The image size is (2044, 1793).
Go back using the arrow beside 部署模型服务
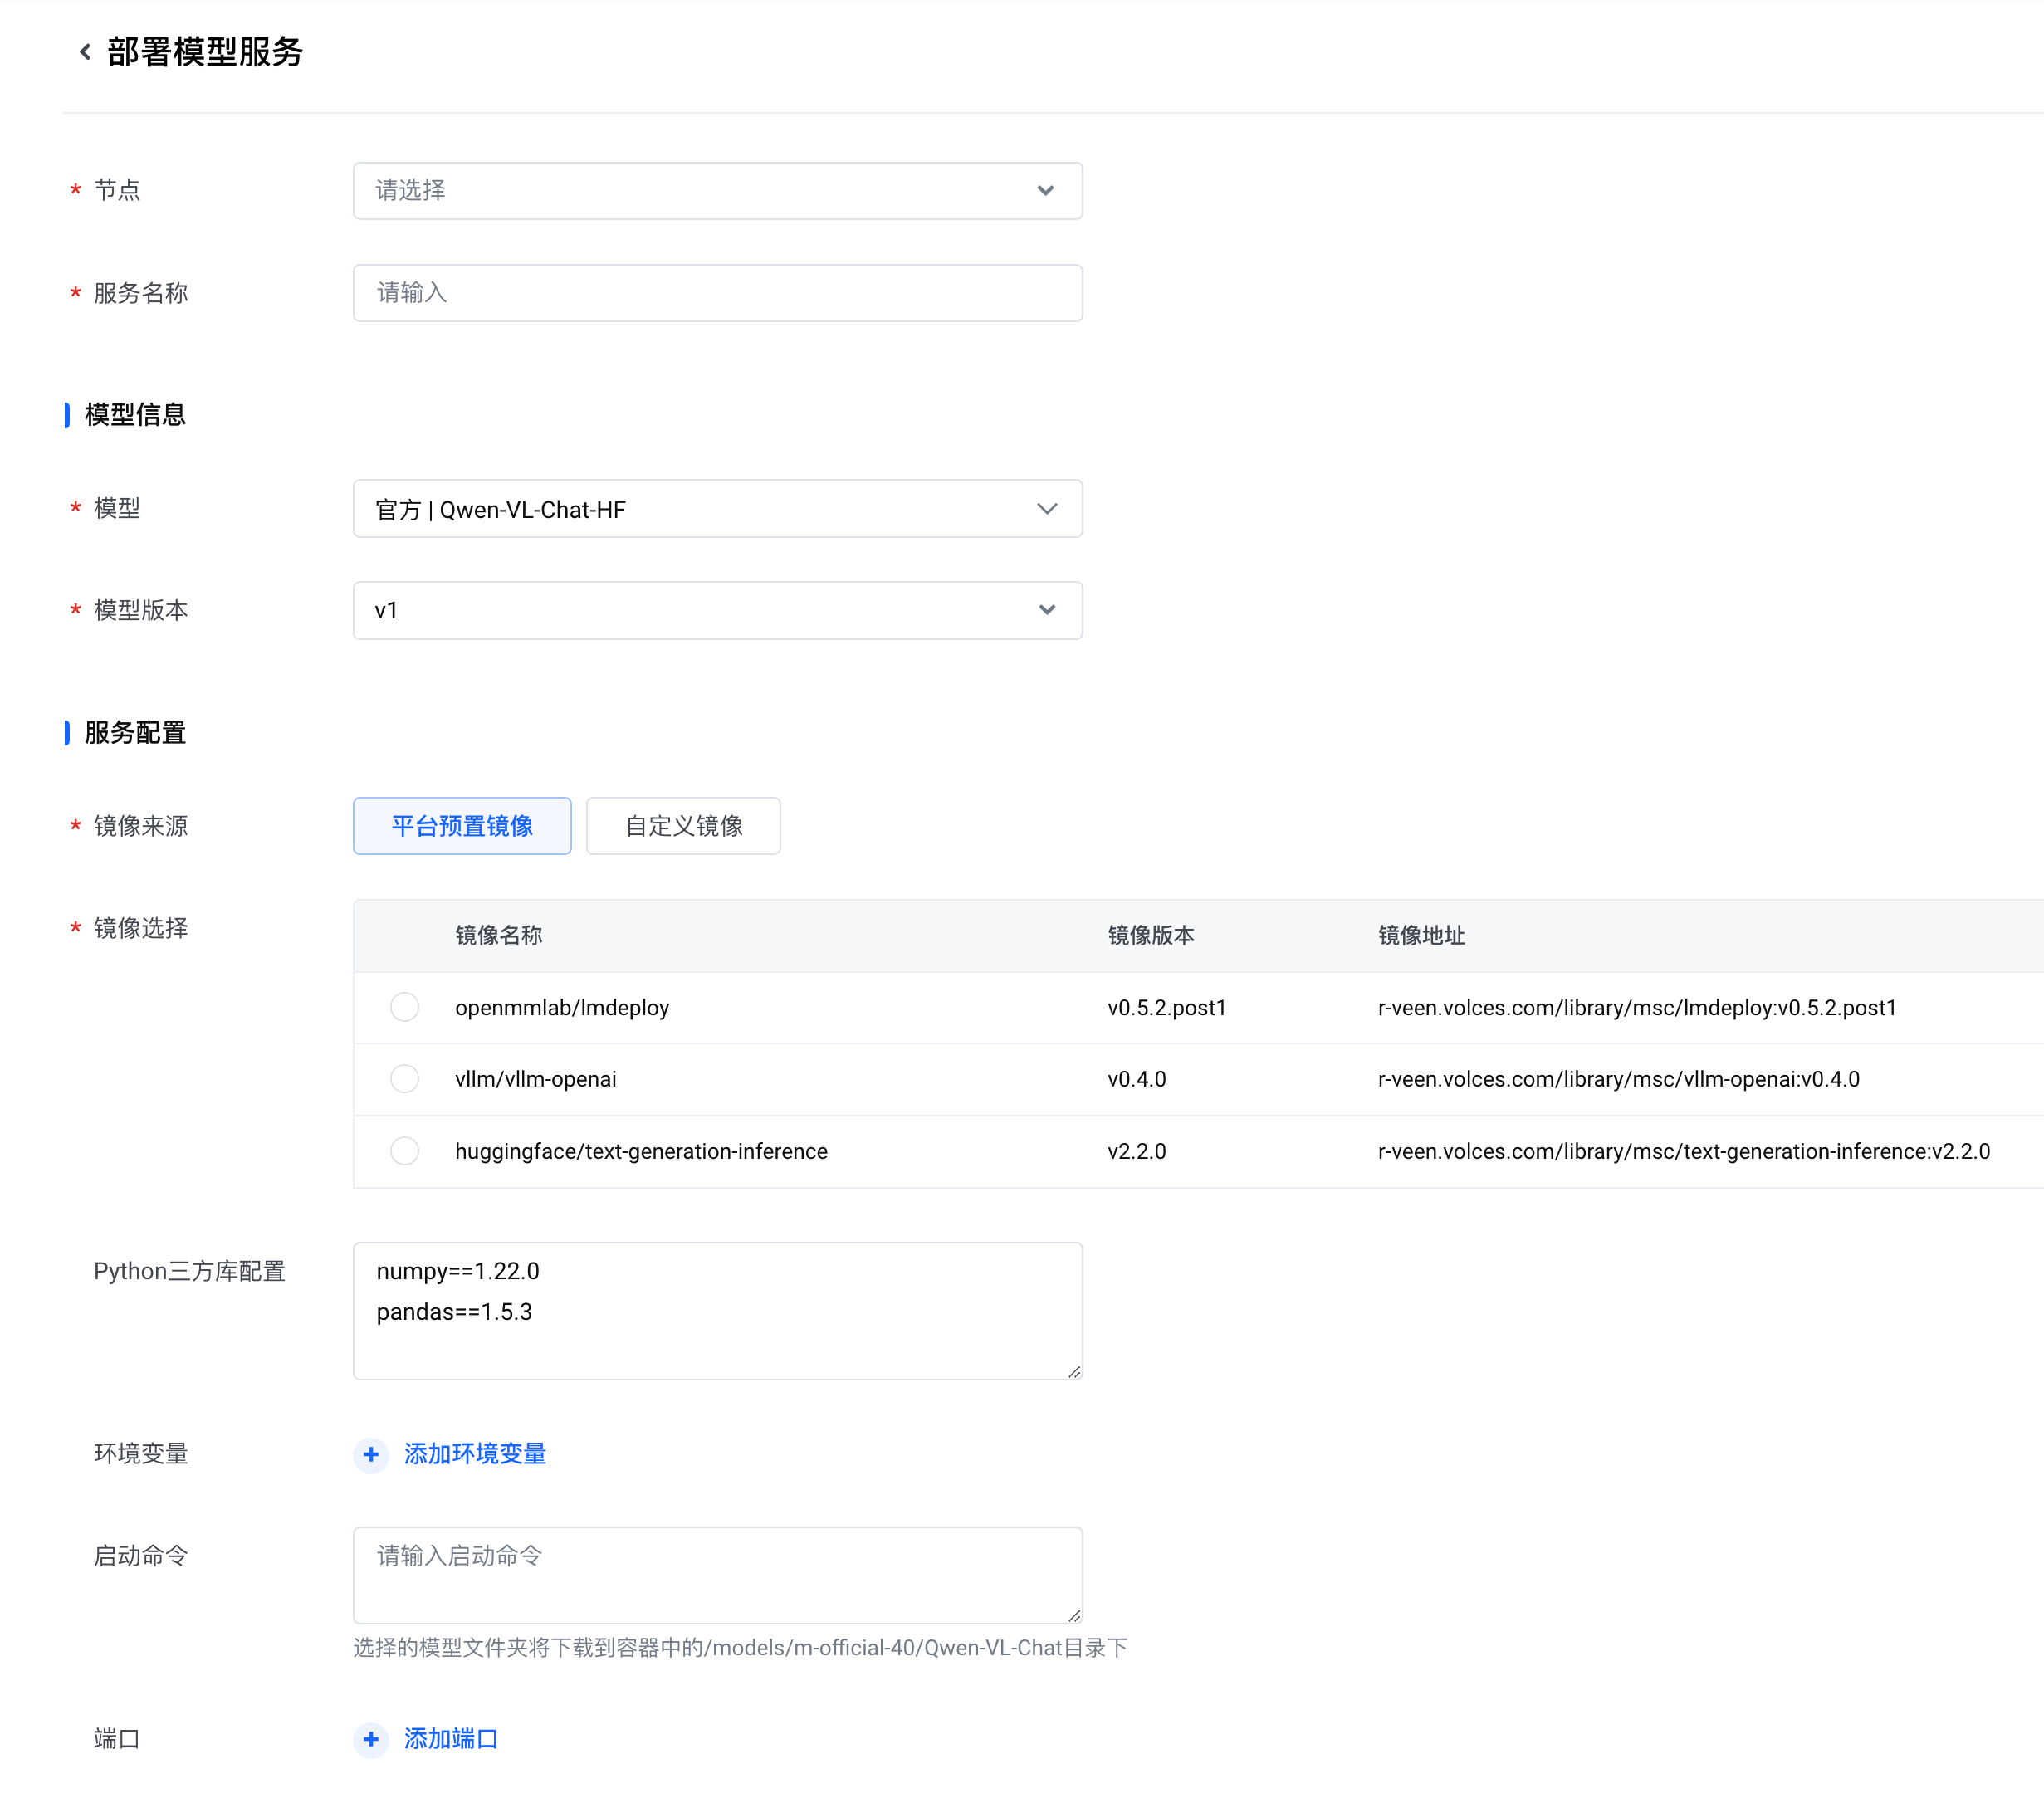click(x=85, y=52)
